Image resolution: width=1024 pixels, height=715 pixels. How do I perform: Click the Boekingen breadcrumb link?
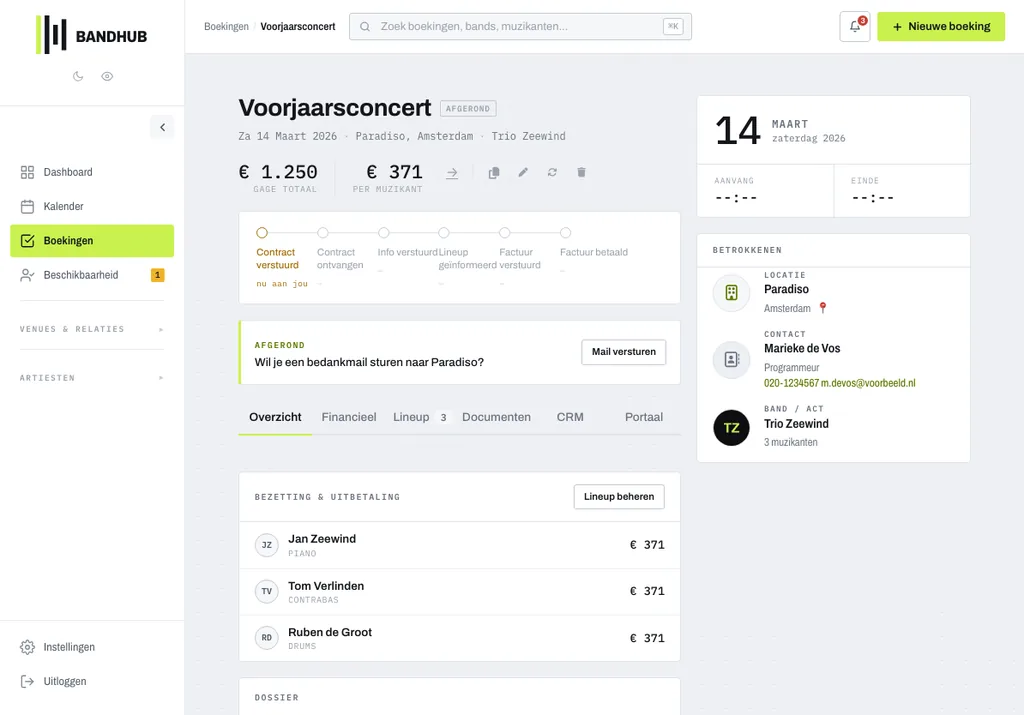point(226,27)
